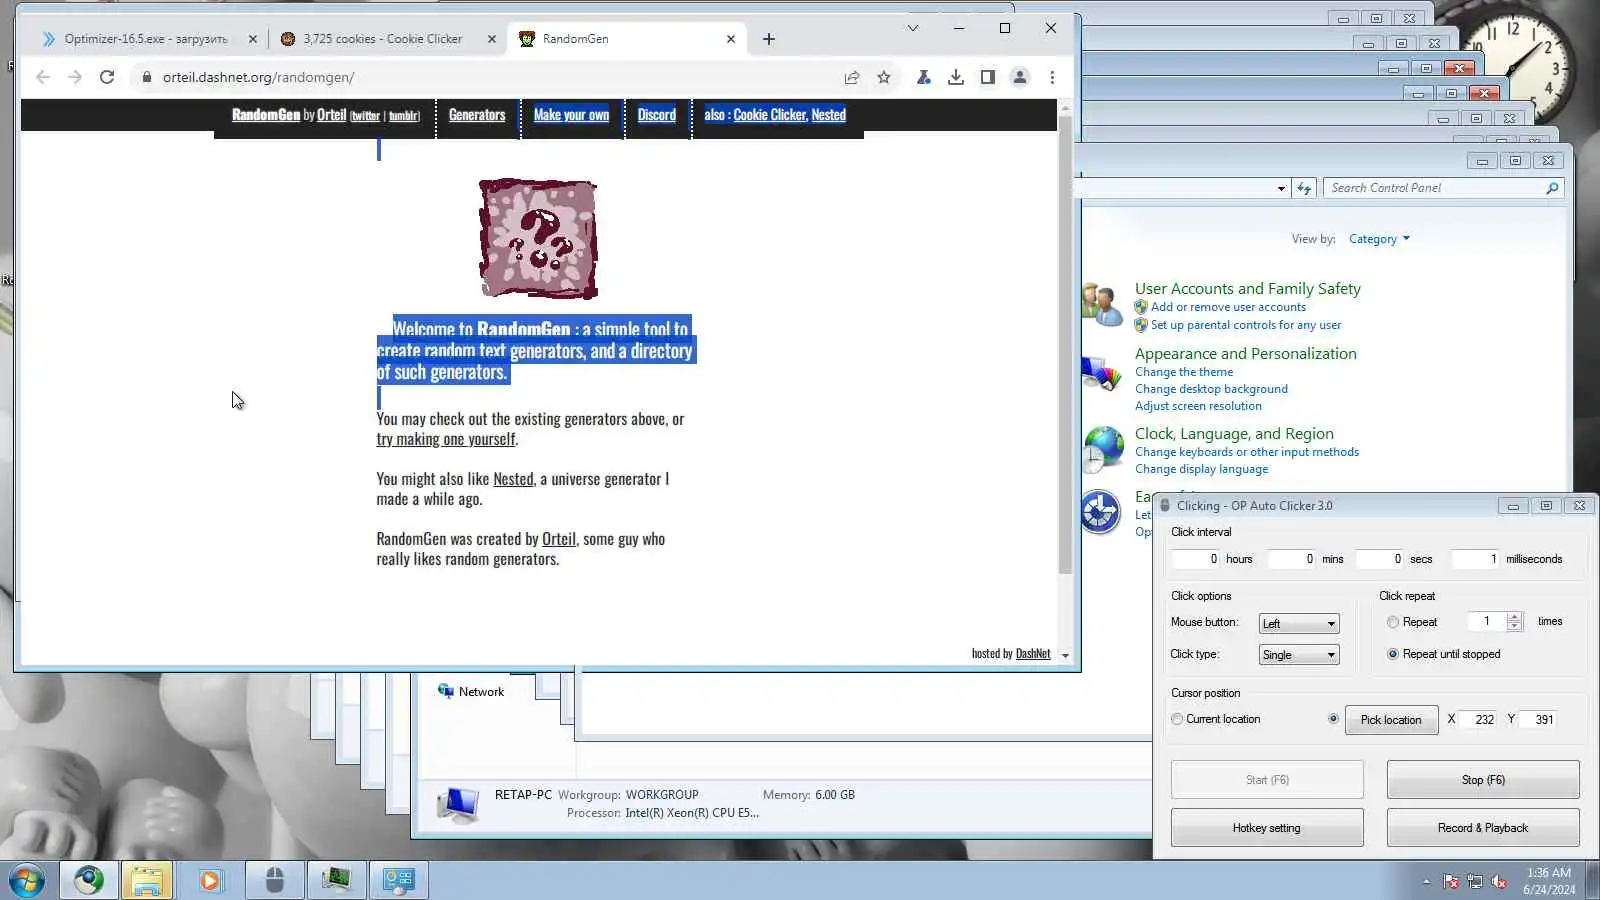Viewport: 1600px width, 900px height.
Task: Open Windows Explorer from the taskbar
Action: coord(147,880)
